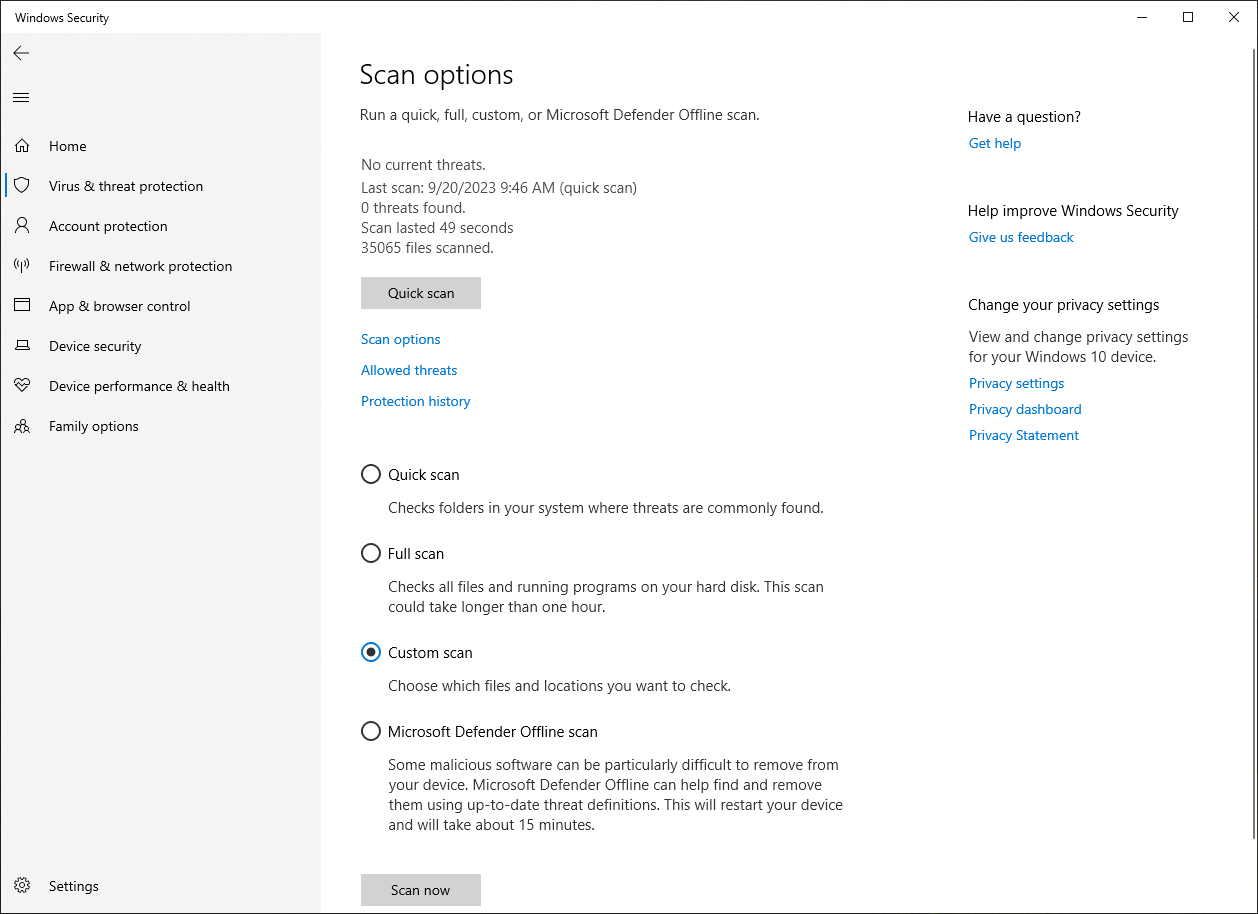Open Device performance & health heart icon

click(21, 385)
